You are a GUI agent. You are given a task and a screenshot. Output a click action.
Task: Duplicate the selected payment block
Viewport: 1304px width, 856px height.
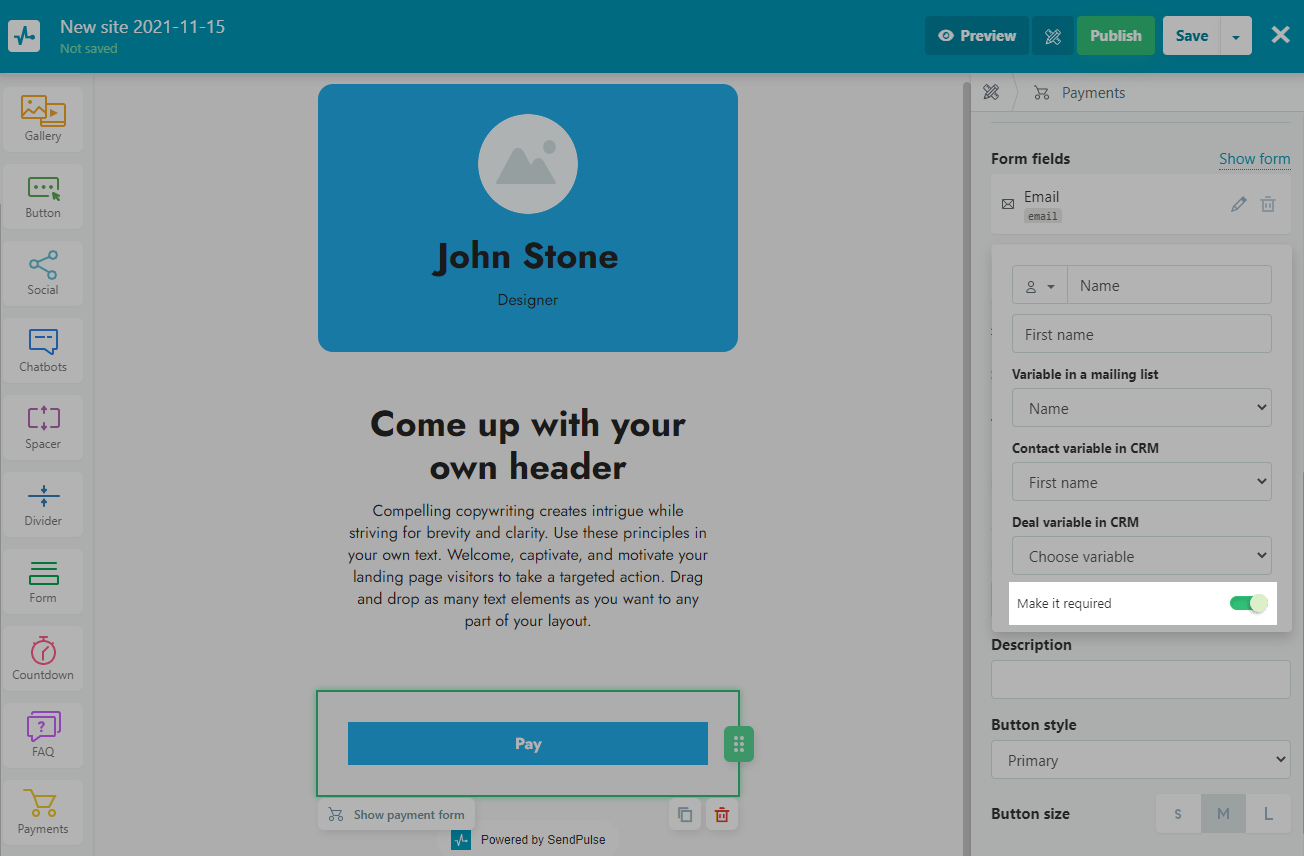(x=684, y=814)
